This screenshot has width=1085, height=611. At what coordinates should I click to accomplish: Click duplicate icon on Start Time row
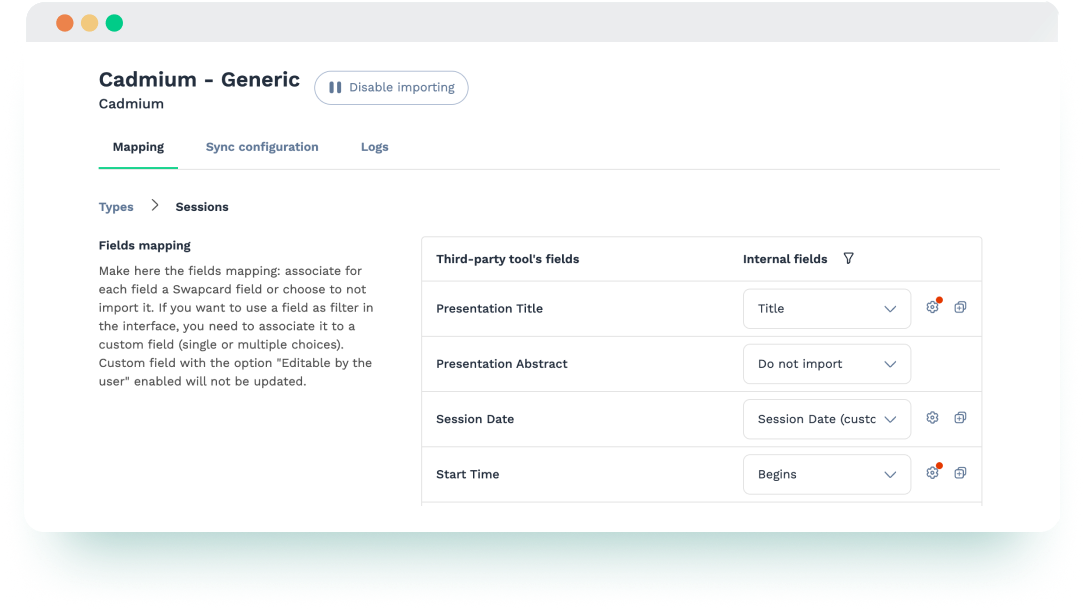pyautogui.click(x=961, y=472)
